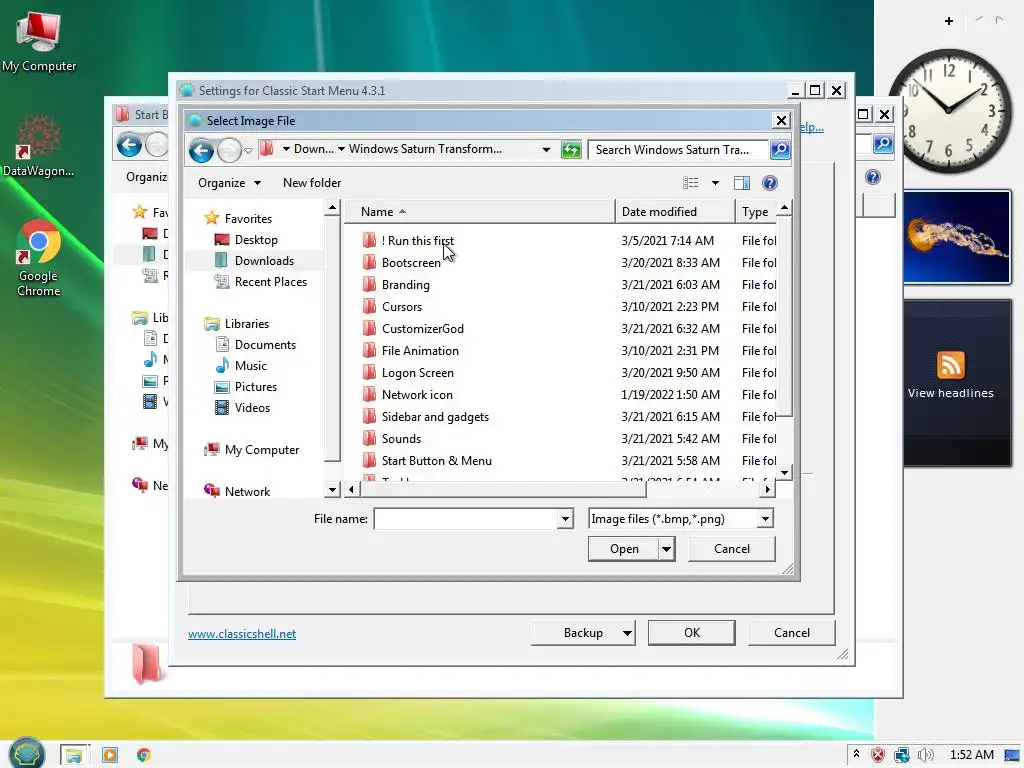Toggle the preview pane icon
The width and height of the screenshot is (1024, 768).
click(742, 183)
